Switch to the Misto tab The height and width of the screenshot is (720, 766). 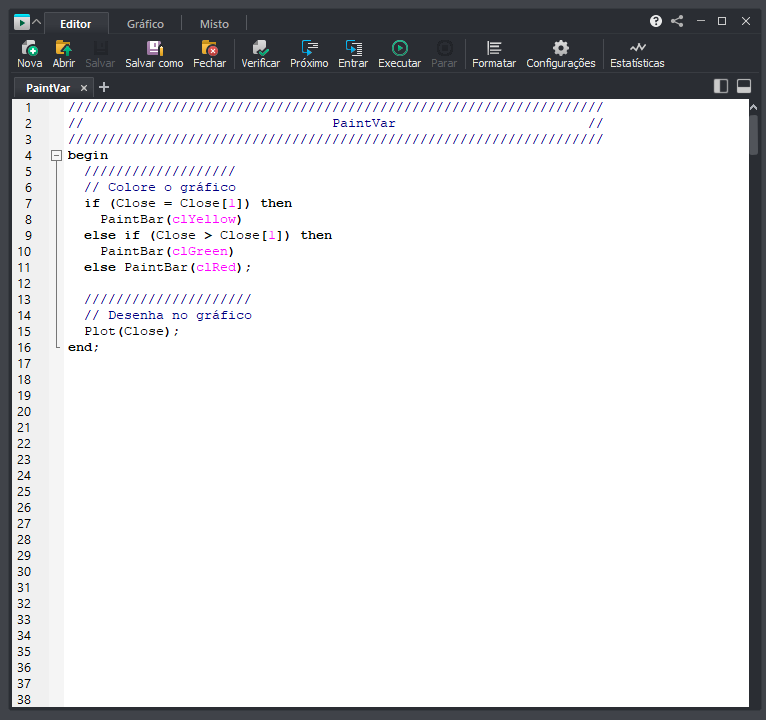(x=214, y=24)
